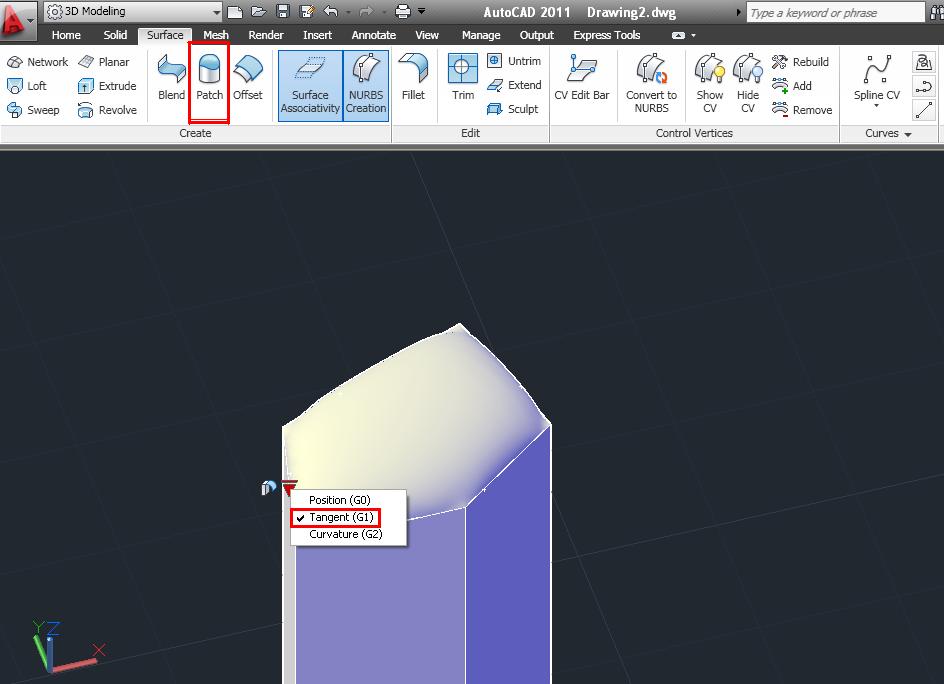This screenshot has height=684, width=944.
Task: Switch to the Mesh ribbon tab
Action: [x=216, y=35]
